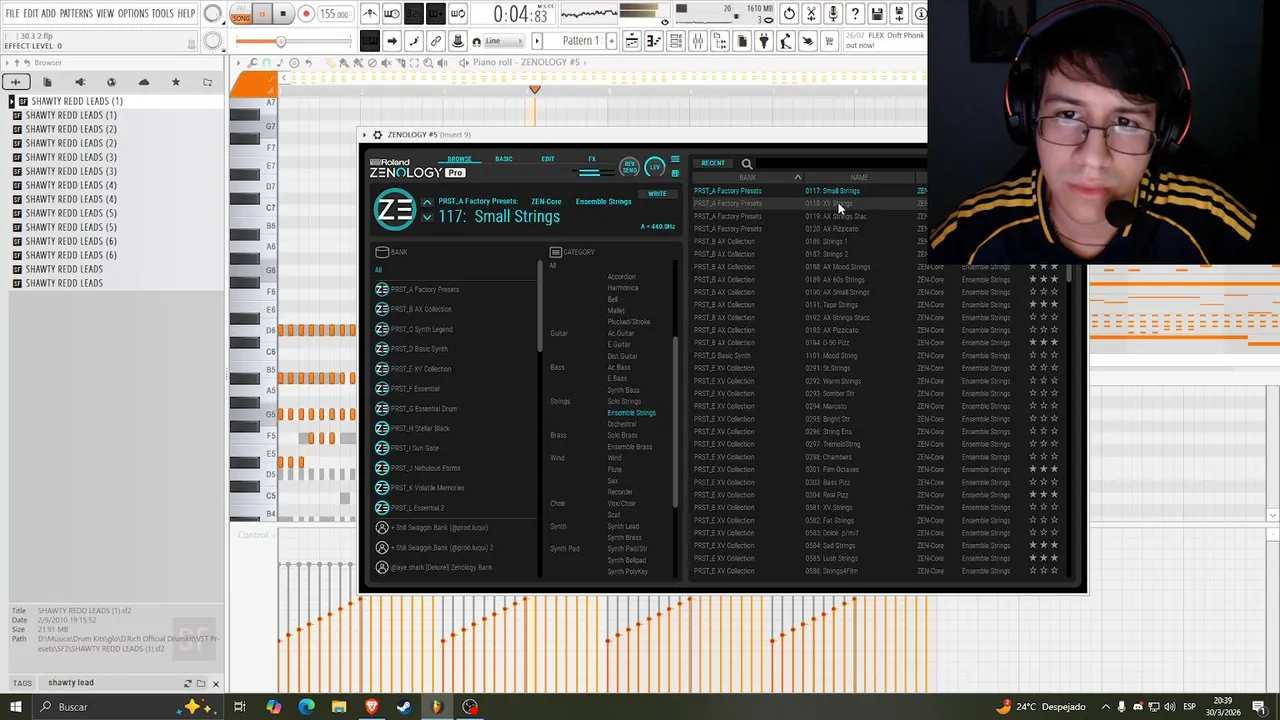Click the preset search magnifier icon
The image size is (1280, 720).
(747, 164)
